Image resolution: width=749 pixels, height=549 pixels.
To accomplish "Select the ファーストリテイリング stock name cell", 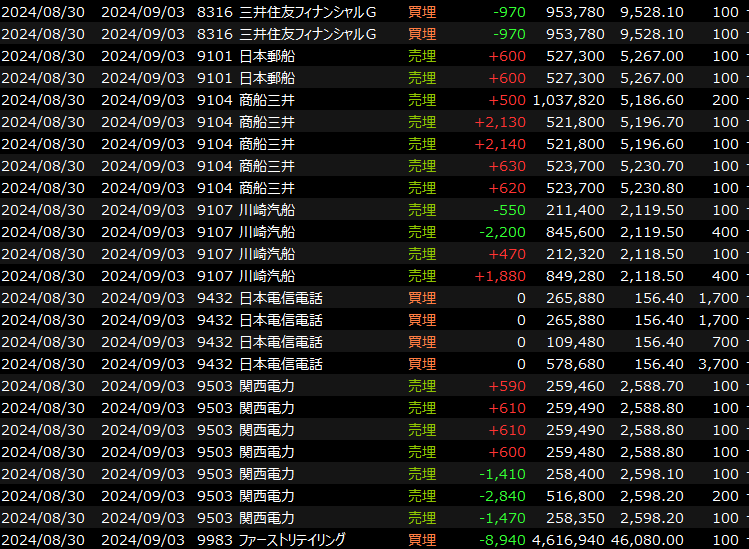I will (292, 540).
